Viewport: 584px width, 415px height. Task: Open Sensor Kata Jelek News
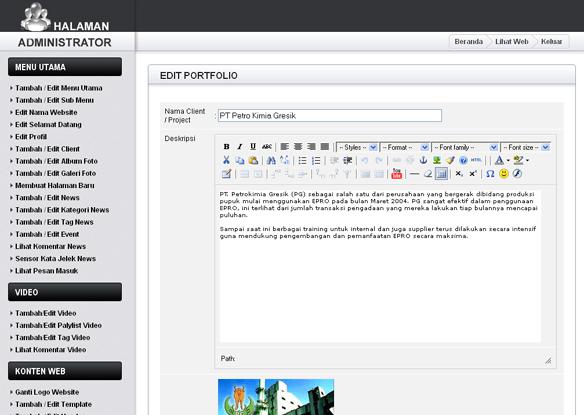pos(55,259)
